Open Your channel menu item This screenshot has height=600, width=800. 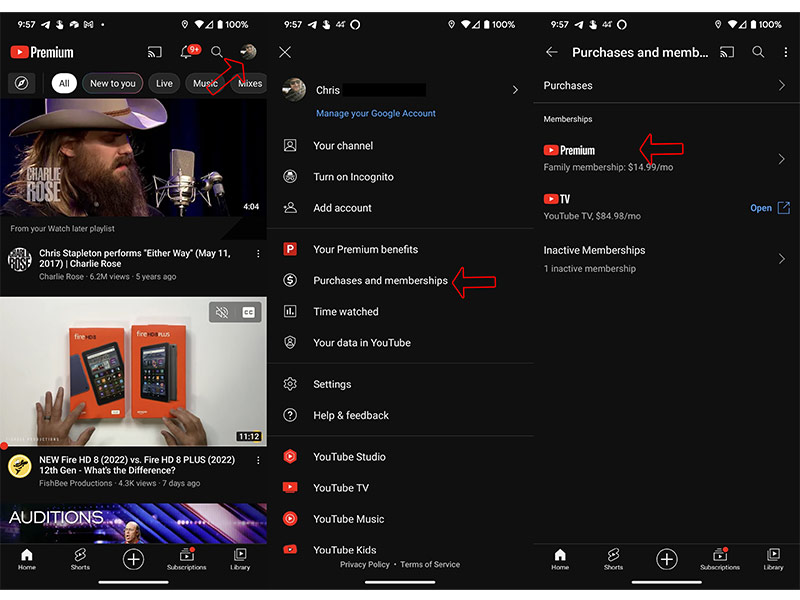coord(400,146)
